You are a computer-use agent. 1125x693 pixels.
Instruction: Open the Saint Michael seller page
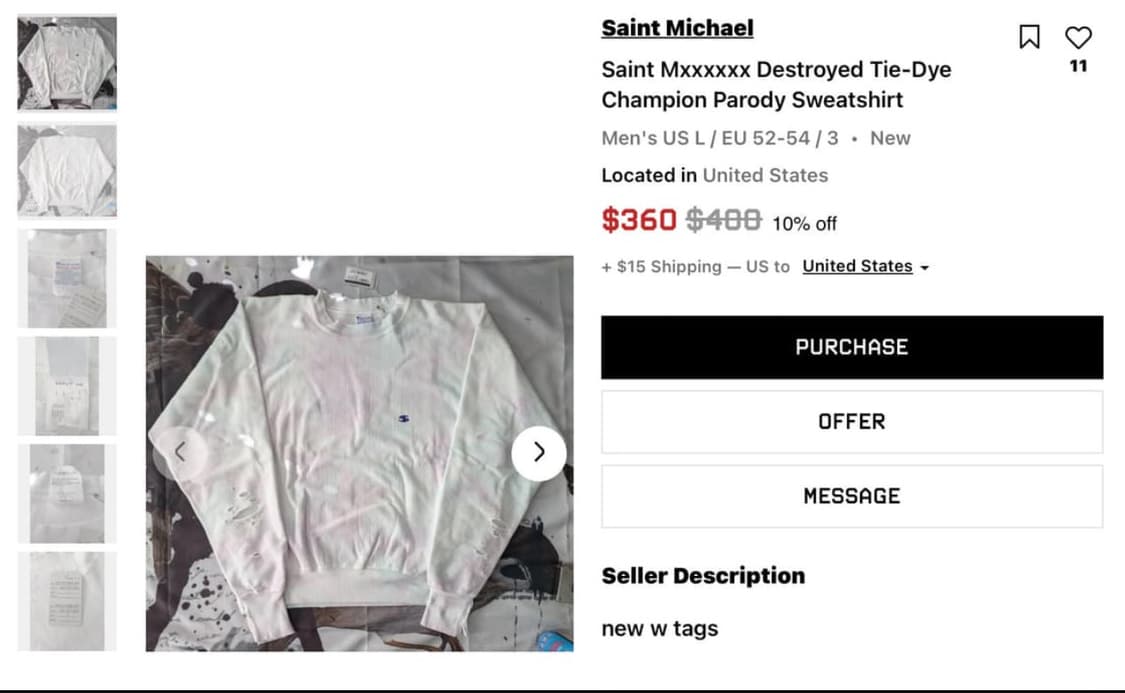tap(676, 28)
